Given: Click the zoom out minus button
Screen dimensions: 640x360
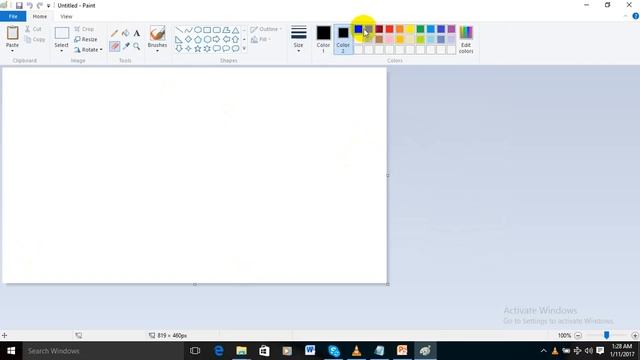Looking at the screenshot, I should click(578, 336).
